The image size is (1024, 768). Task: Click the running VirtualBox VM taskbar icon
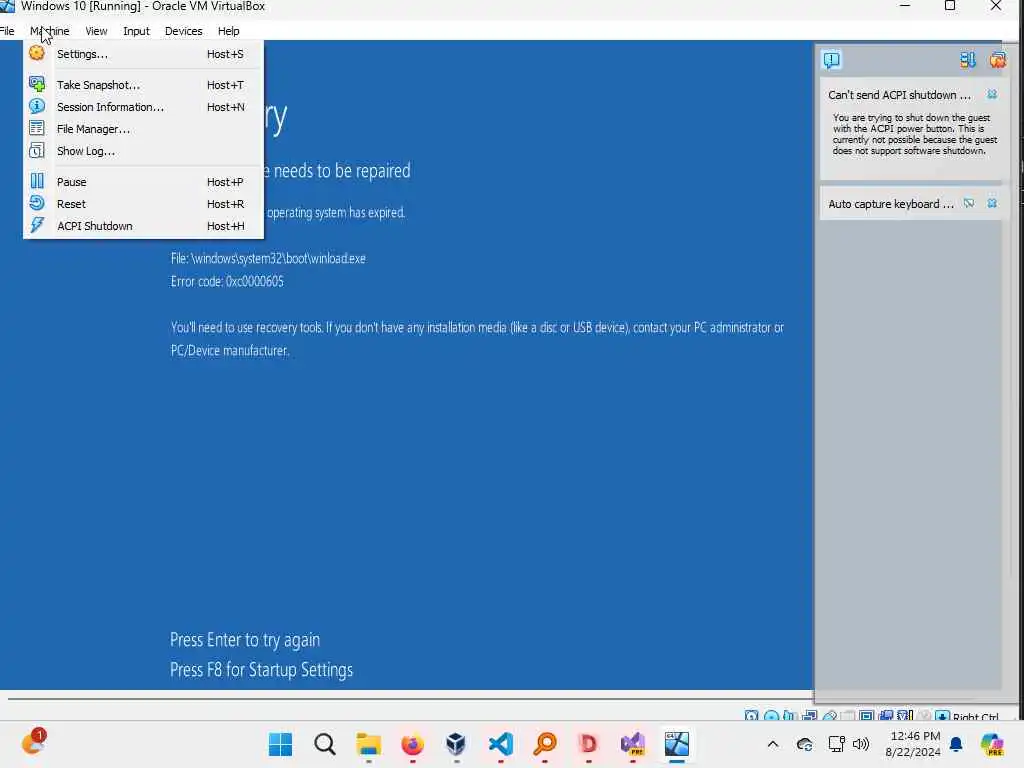[x=677, y=744]
